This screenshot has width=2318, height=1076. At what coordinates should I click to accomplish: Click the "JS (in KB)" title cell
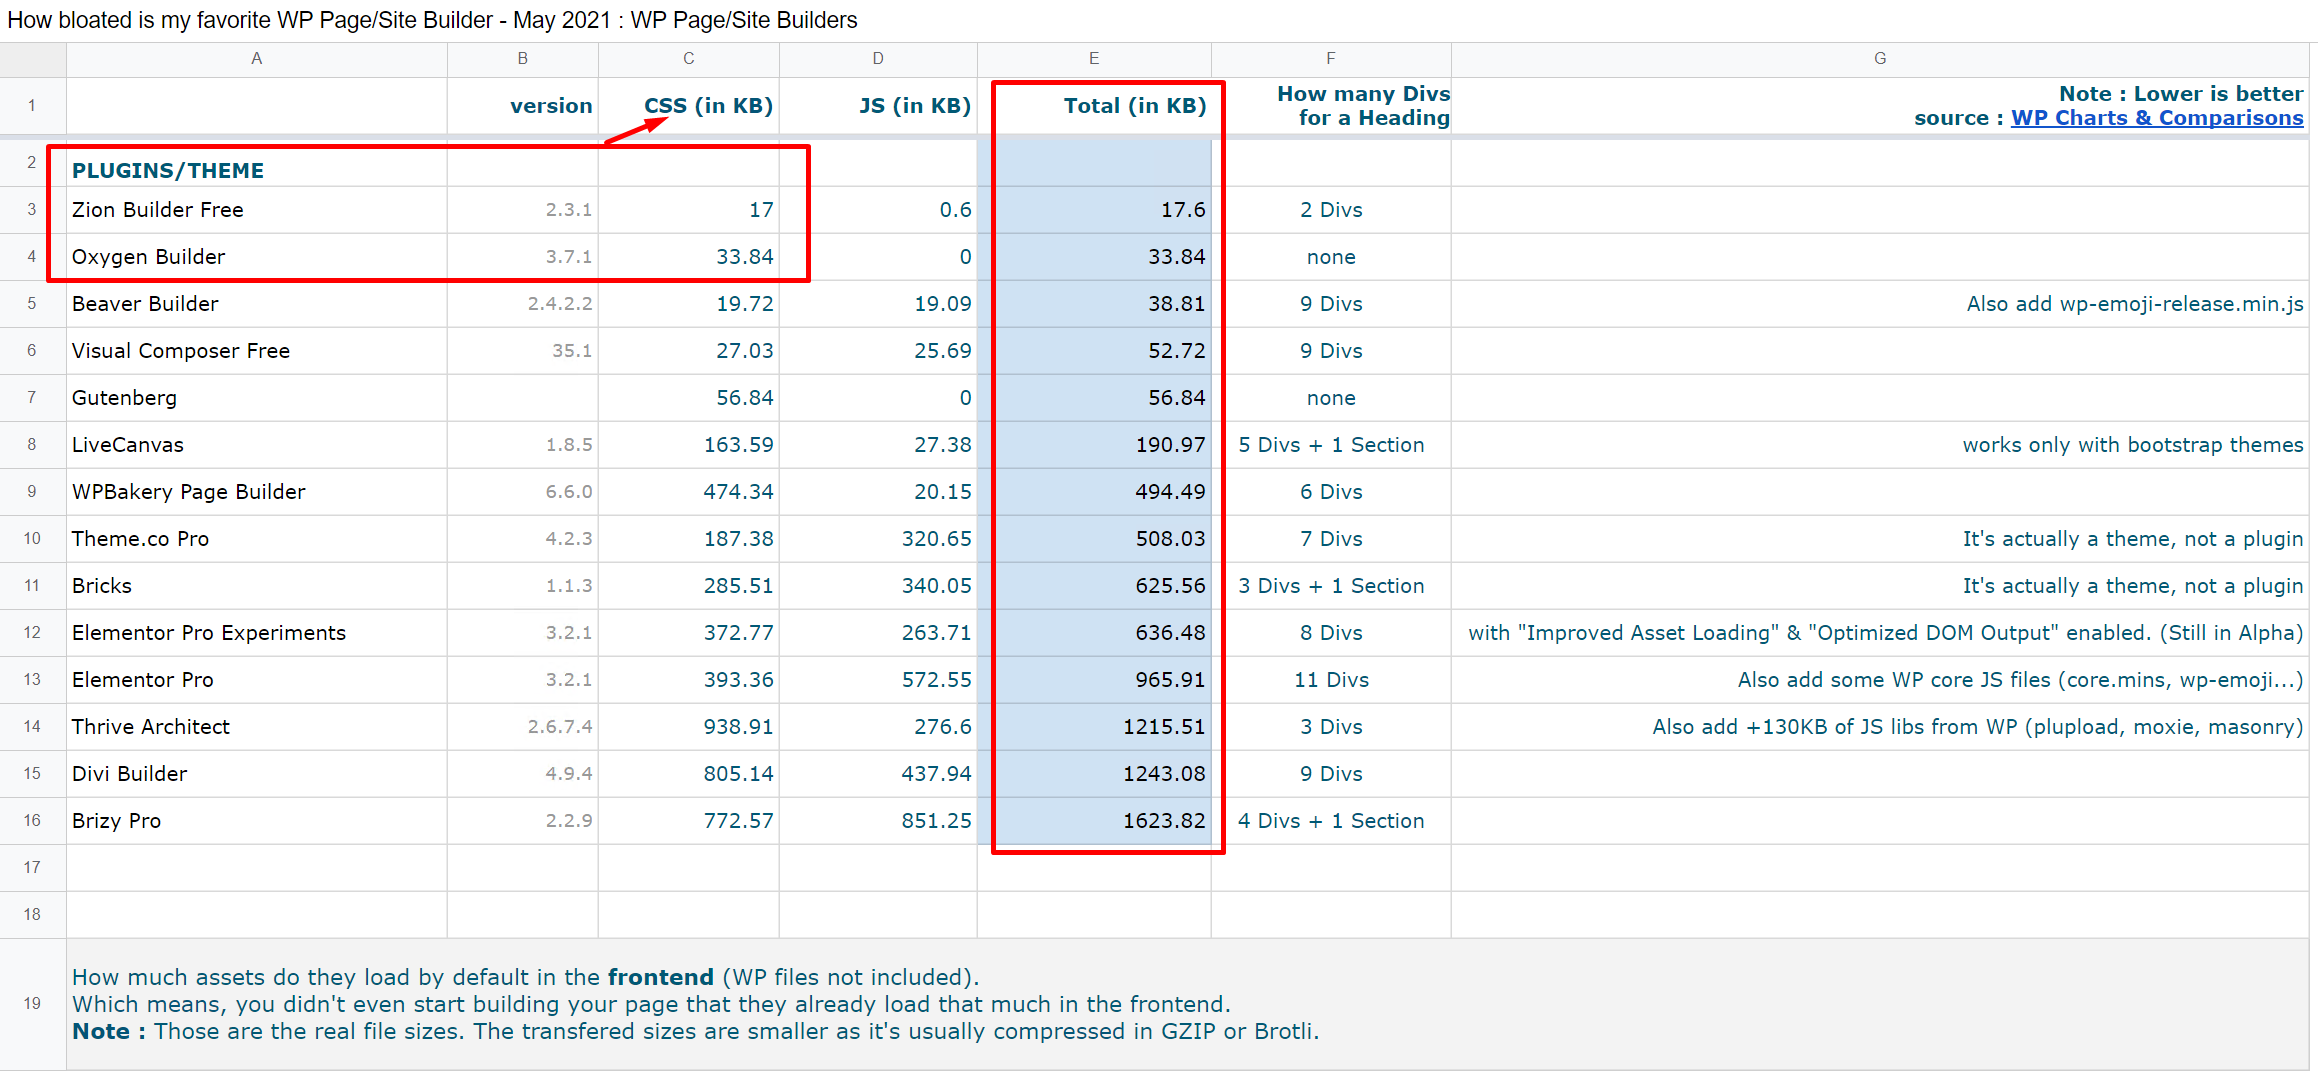click(878, 106)
